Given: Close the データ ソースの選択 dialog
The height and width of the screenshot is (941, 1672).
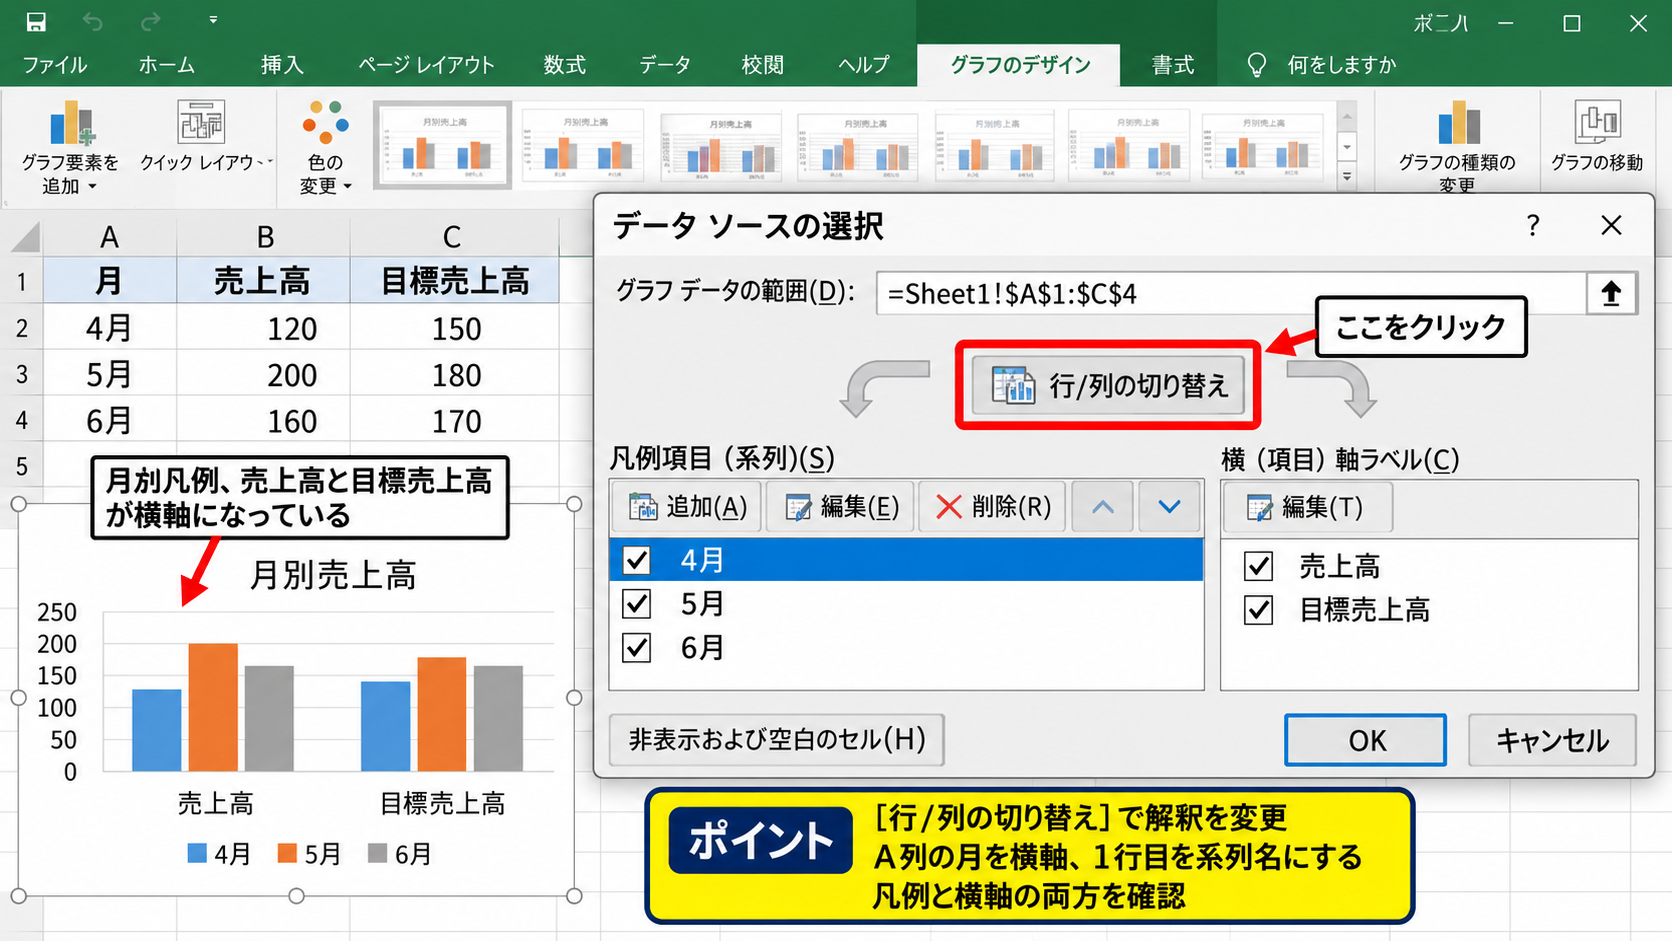Looking at the screenshot, I should click(x=1611, y=226).
